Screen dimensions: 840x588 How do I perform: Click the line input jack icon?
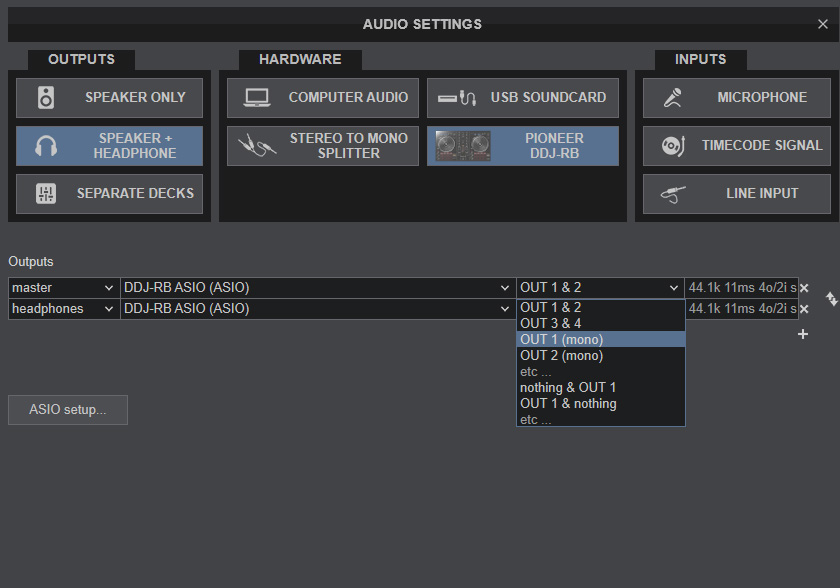click(673, 194)
